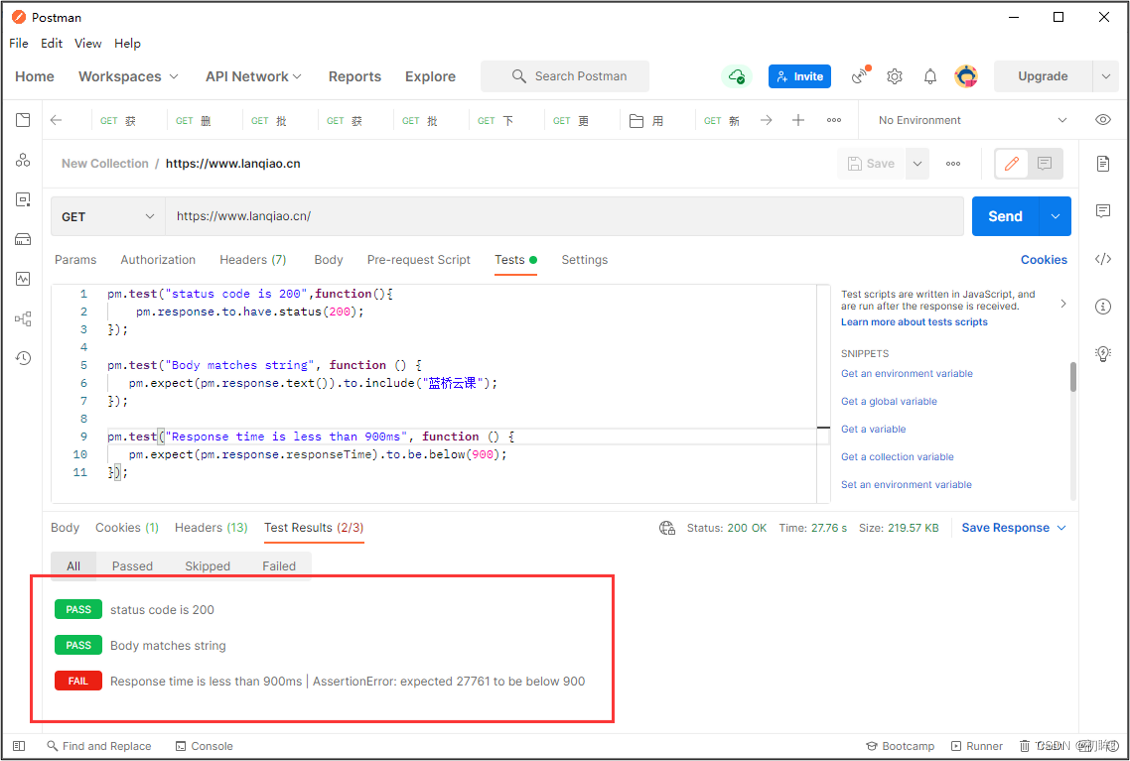Show the response Body tab

(65, 528)
